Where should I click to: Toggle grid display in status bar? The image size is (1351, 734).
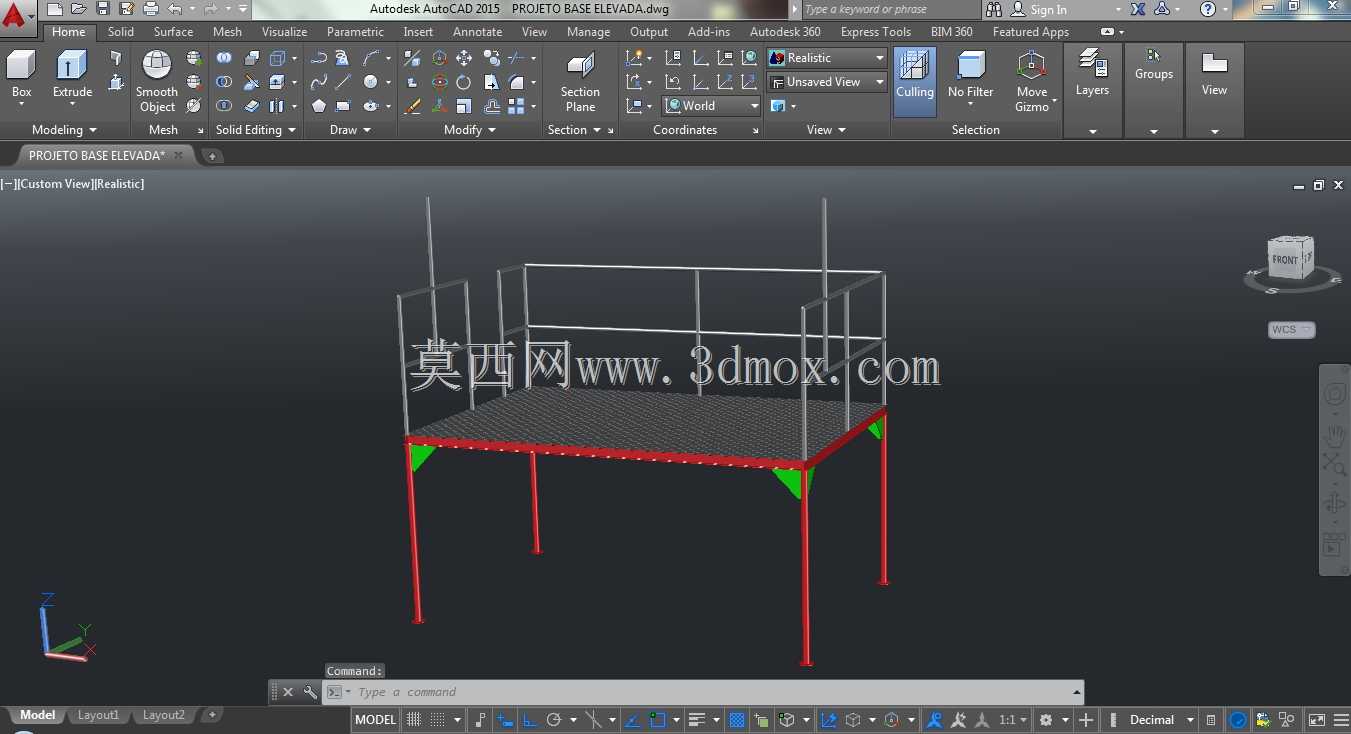coord(414,720)
